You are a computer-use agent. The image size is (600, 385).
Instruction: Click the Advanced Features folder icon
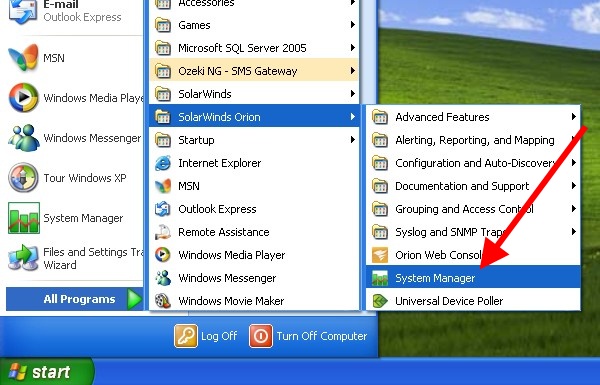(x=380, y=117)
